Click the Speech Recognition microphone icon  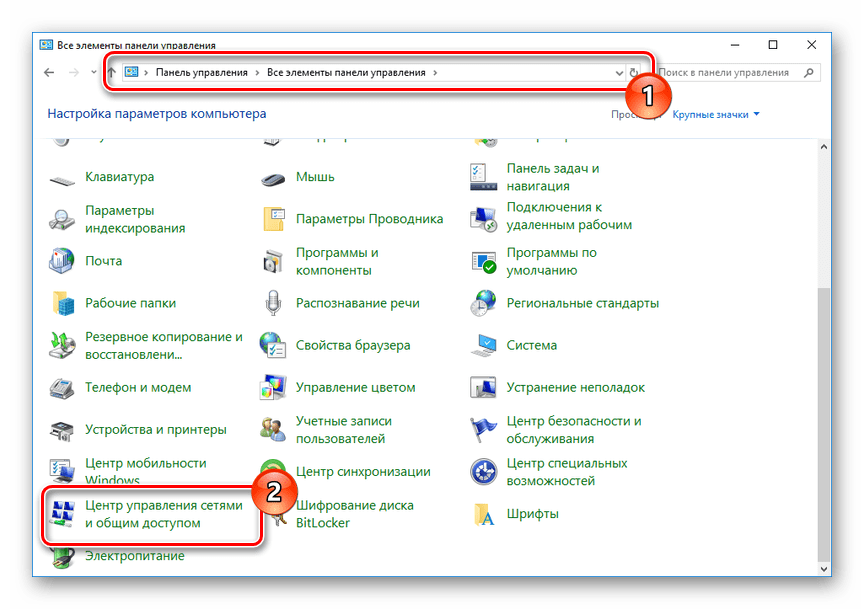click(x=273, y=303)
